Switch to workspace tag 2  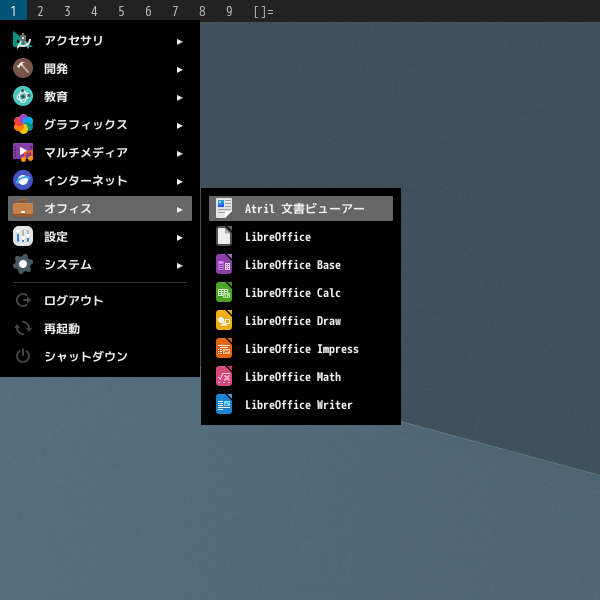pos(40,11)
